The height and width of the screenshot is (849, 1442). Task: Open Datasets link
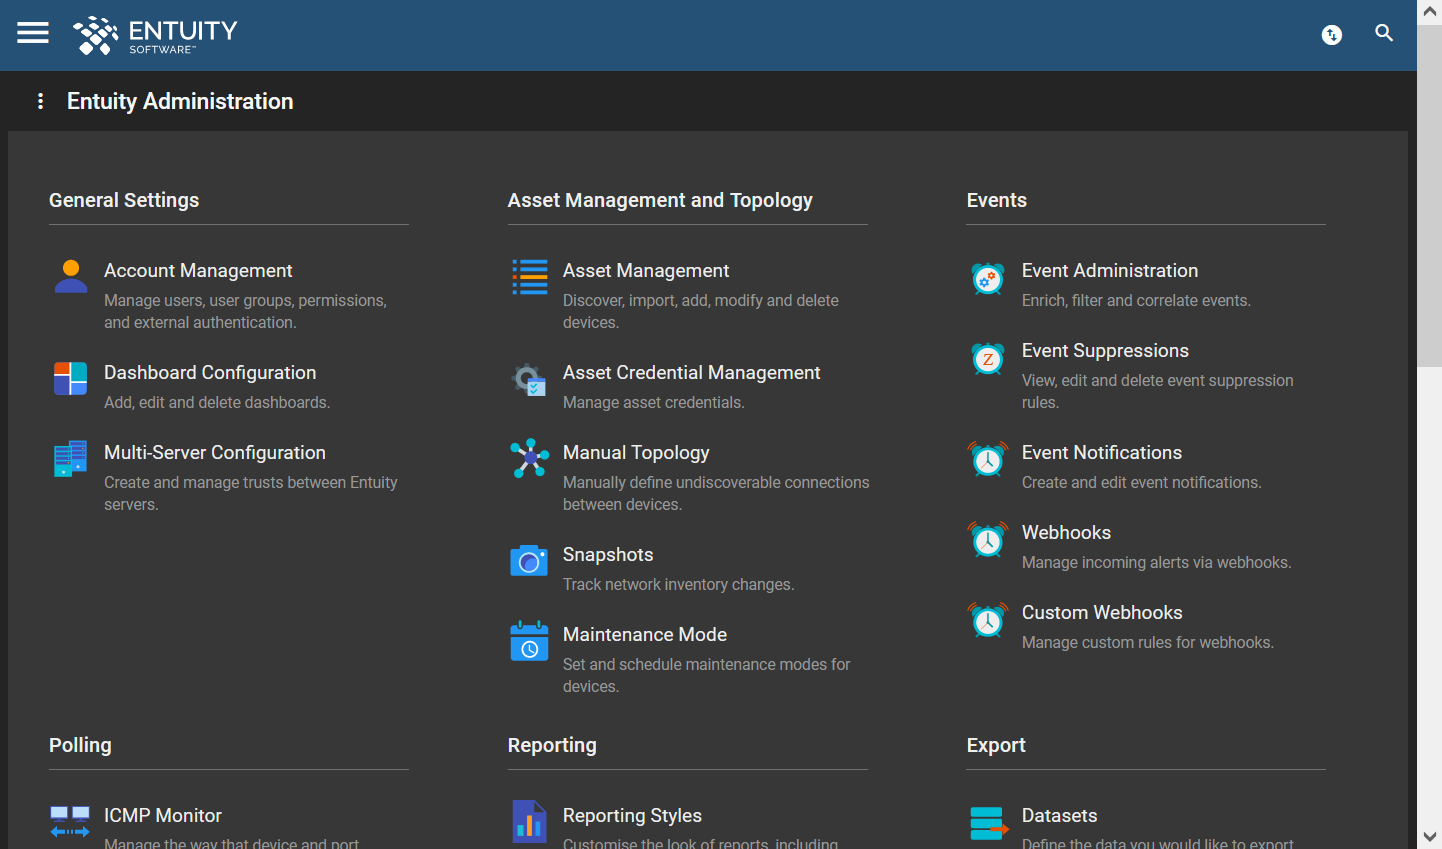coord(1059,816)
